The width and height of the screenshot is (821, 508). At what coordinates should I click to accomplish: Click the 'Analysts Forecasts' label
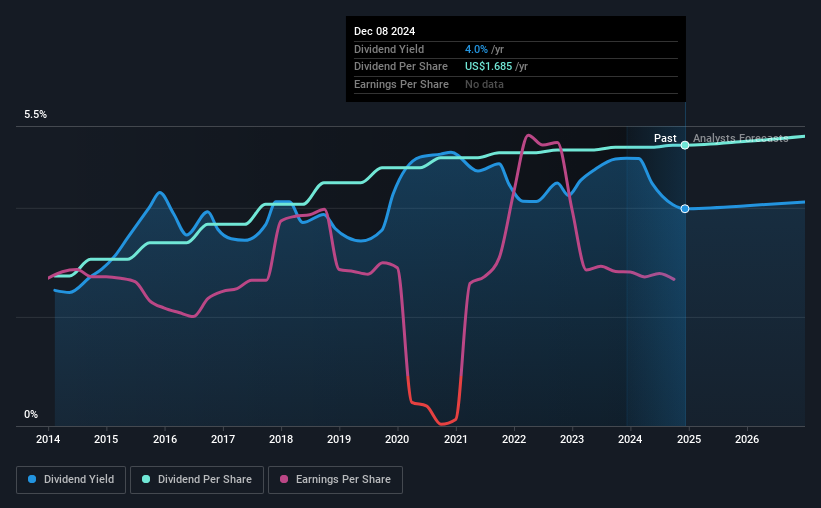(x=740, y=138)
